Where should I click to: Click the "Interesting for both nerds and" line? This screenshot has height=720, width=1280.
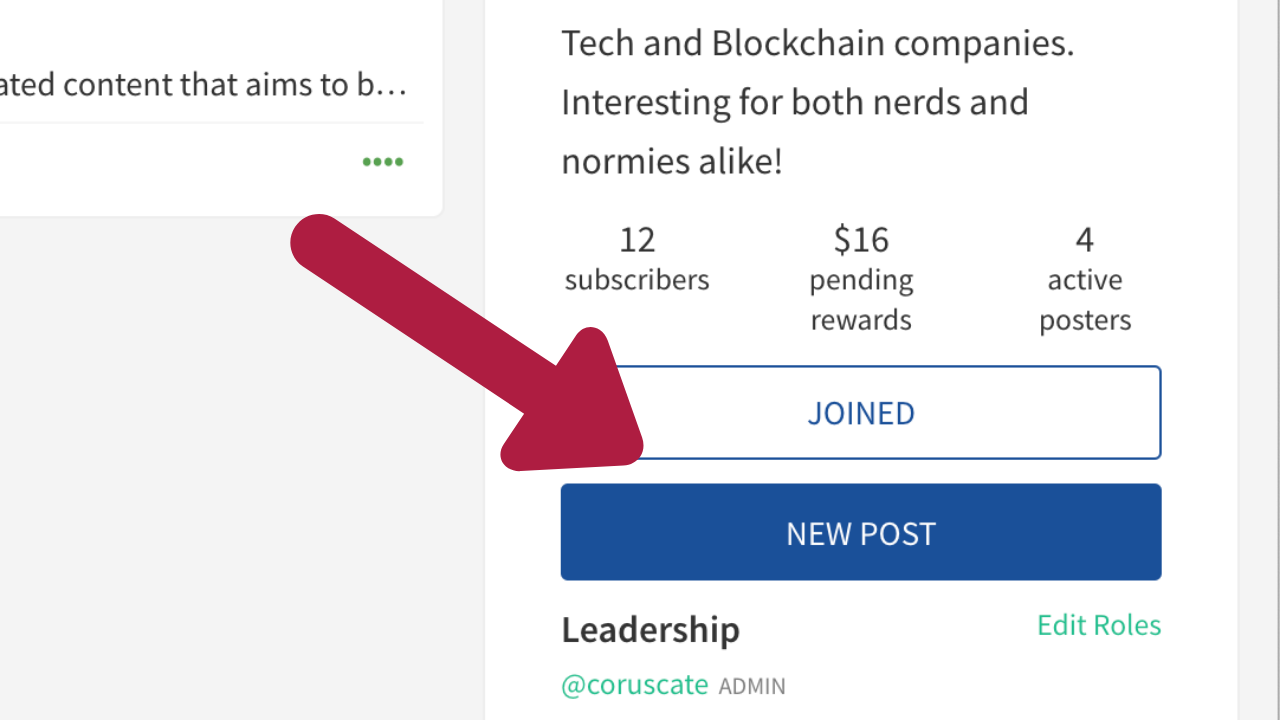pyautogui.click(x=794, y=102)
